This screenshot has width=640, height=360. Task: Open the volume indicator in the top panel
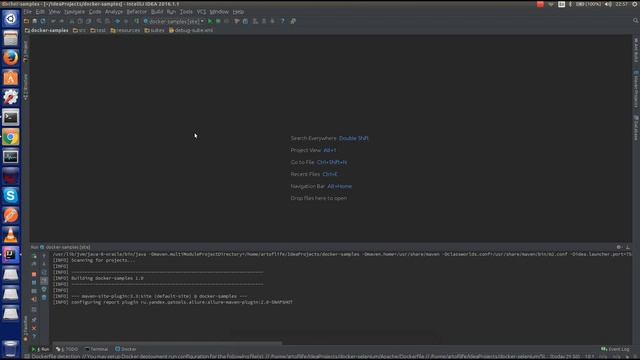click(608, 4)
